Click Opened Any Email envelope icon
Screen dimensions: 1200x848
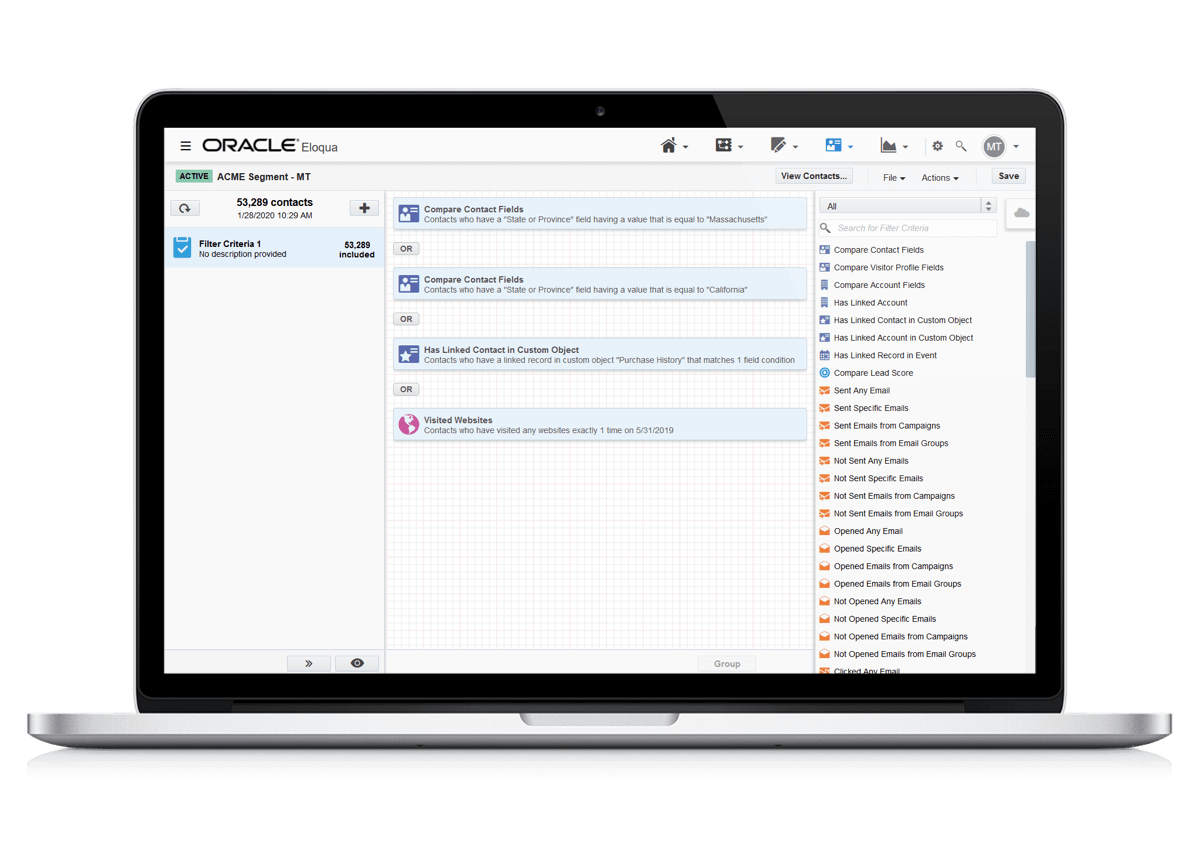click(825, 531)
